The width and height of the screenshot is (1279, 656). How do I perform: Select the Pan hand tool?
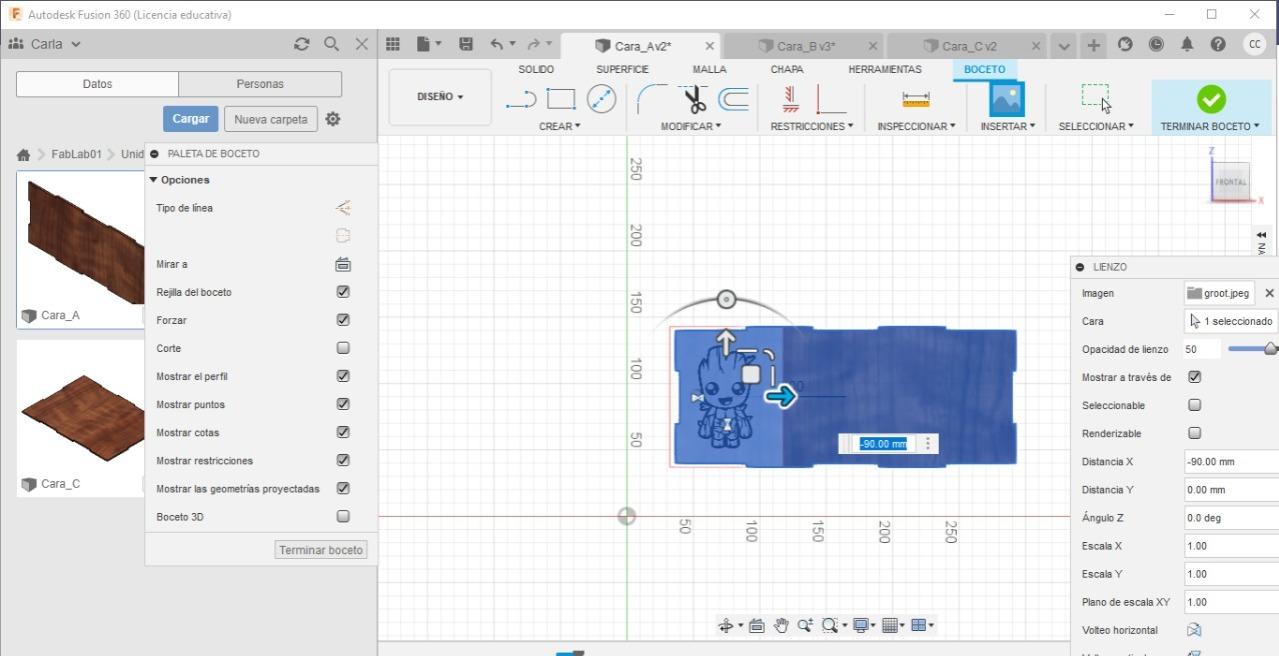tap(781, 625)
